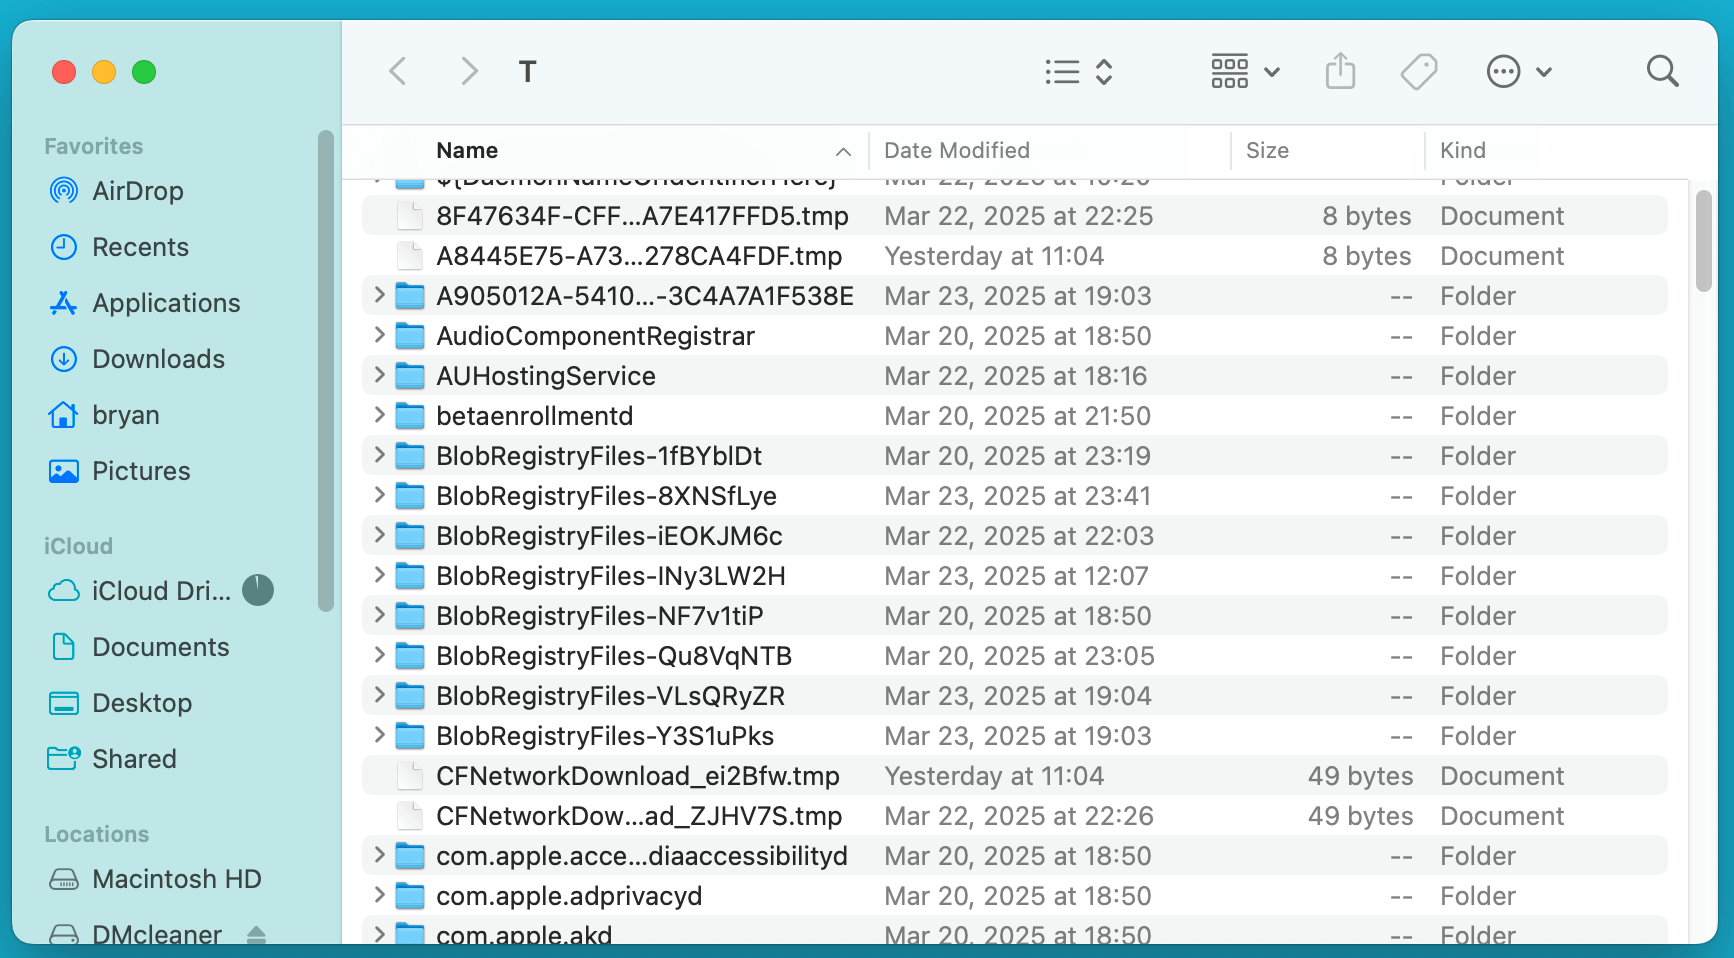
Task: Navigate back with the left arrow
Action: 398,71
